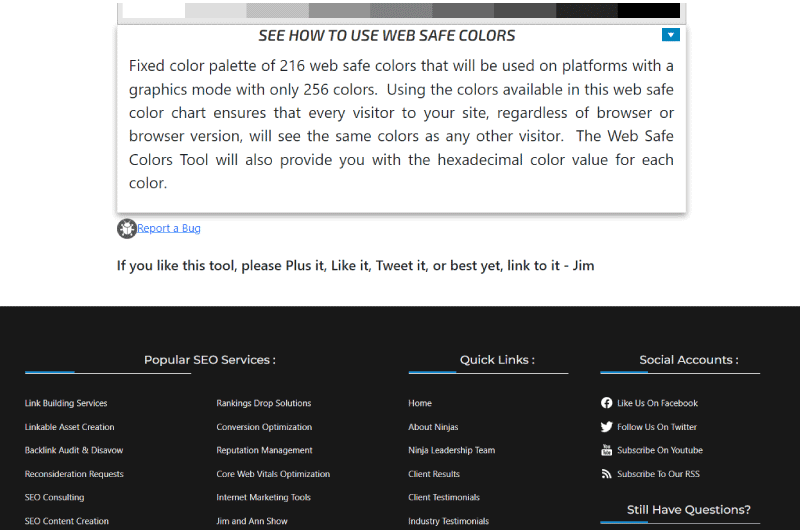Open the Backlink Audit & Disavow link
The image size is (800, 530).
[73, 450]
